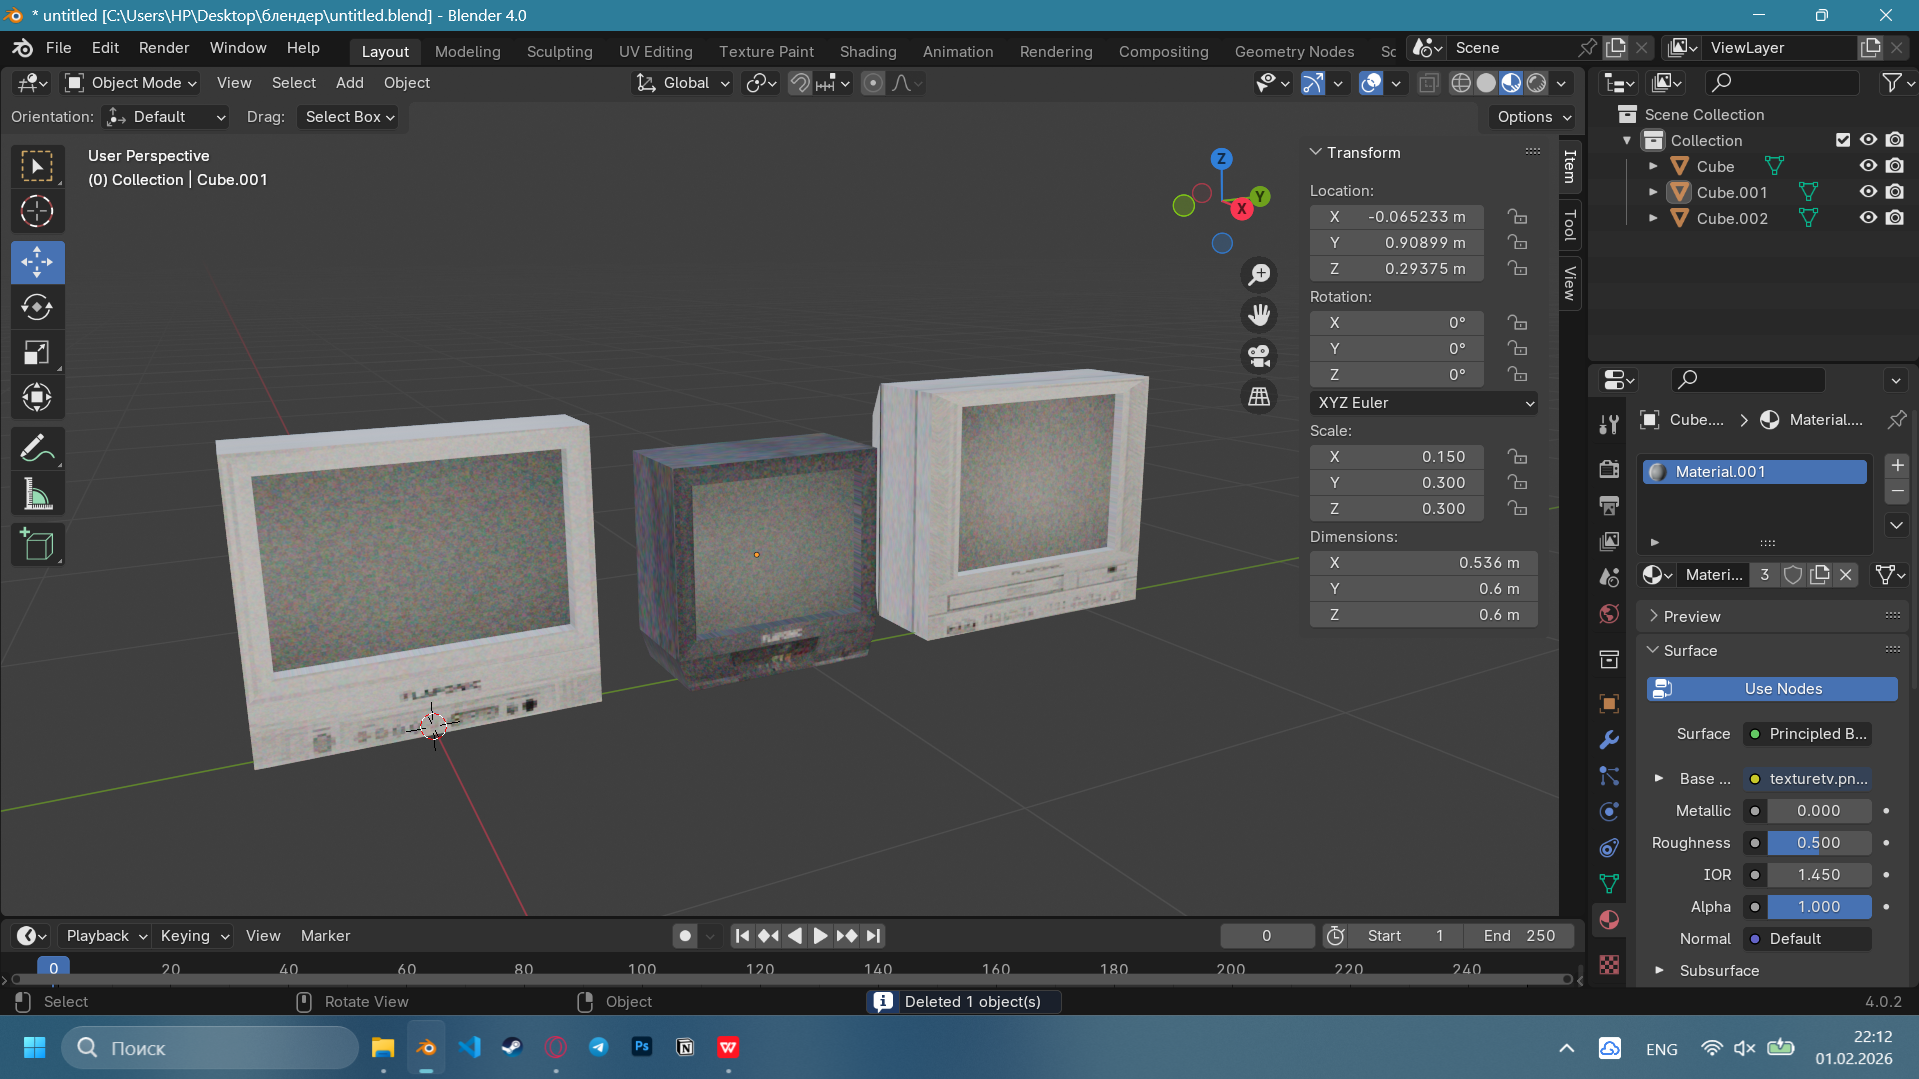Jump to the end frame
The height and width of the screenshot is (1079, 1919).
(x=873, y=936)
